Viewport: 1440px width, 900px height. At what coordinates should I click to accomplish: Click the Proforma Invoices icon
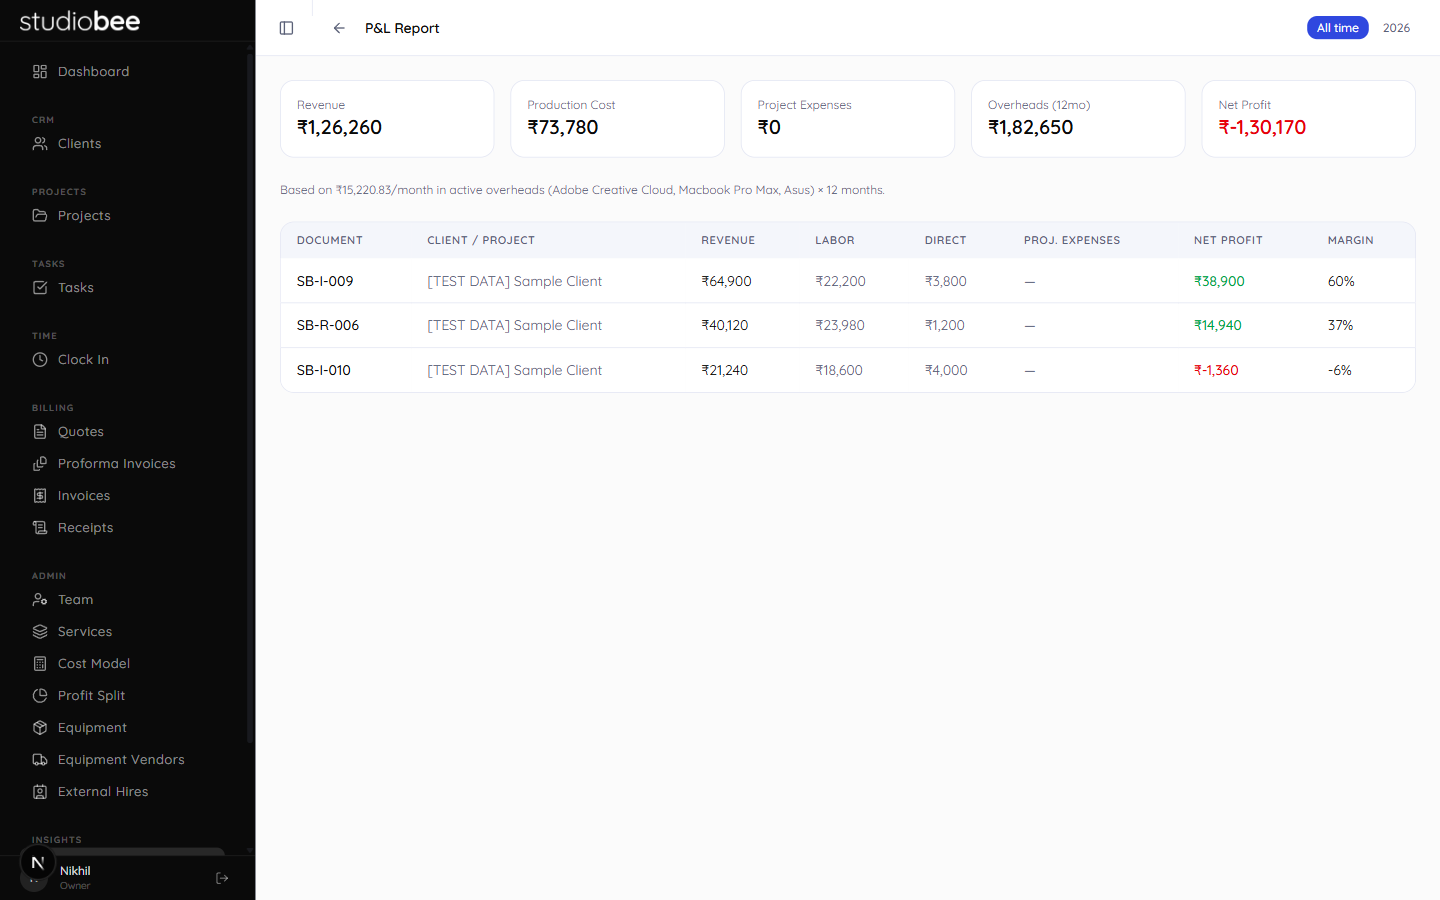point(40,464)
